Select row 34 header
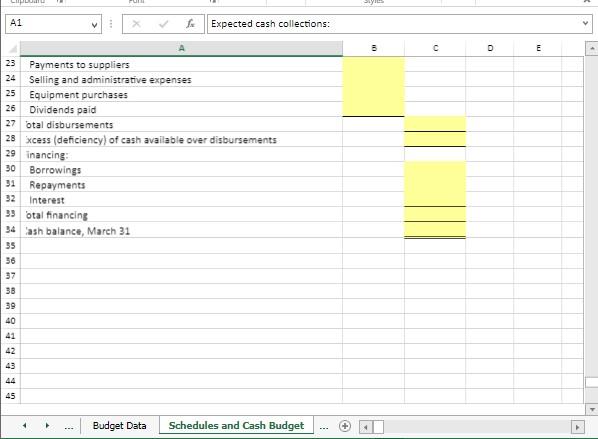 pos(10,230)
